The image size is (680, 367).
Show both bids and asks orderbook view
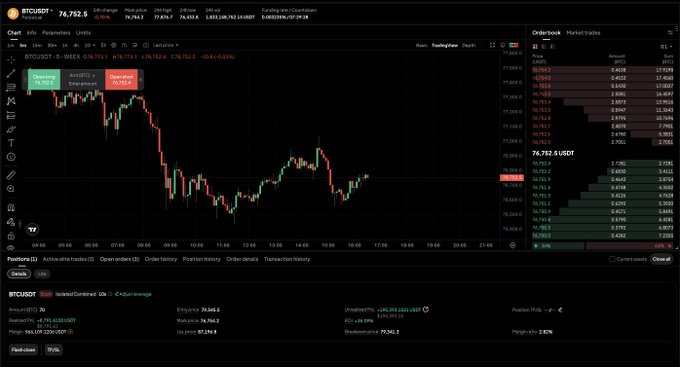(x=535, y=46)
